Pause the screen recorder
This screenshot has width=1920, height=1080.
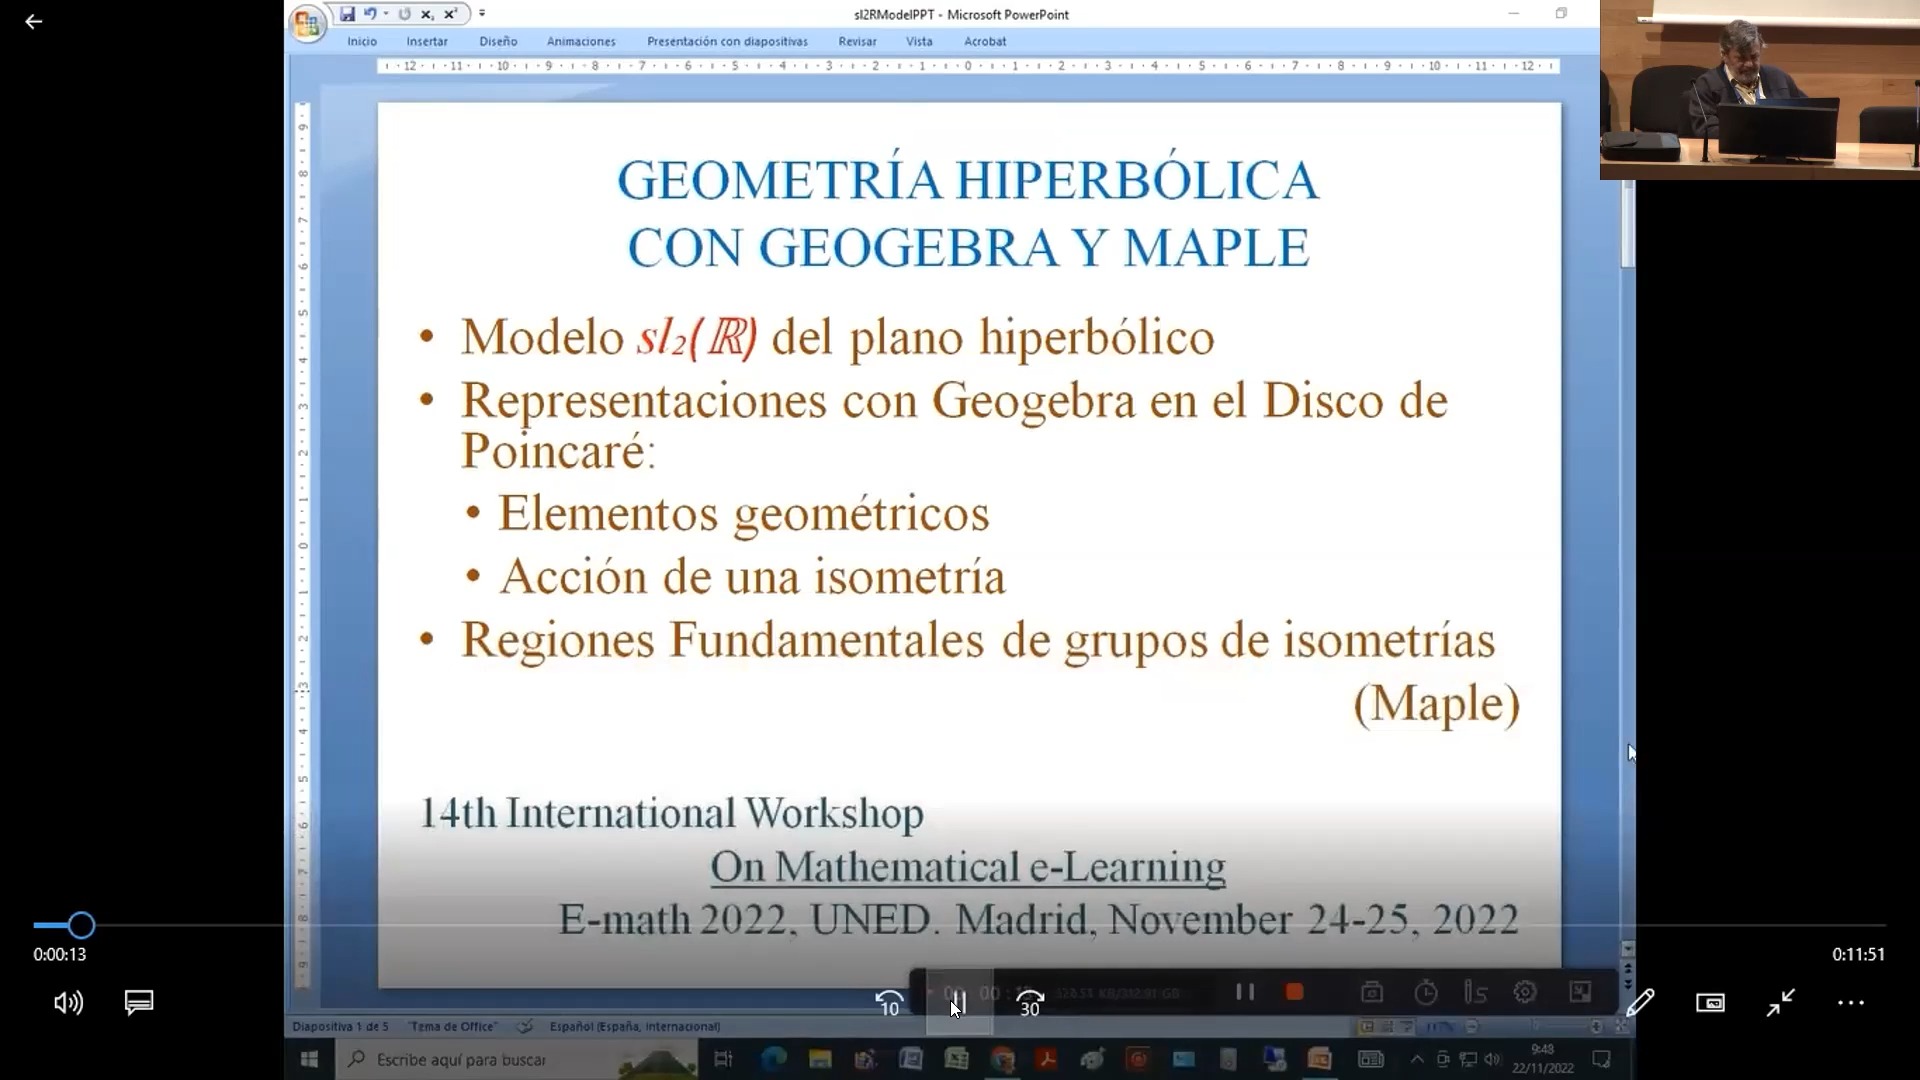click(1244, 992)
